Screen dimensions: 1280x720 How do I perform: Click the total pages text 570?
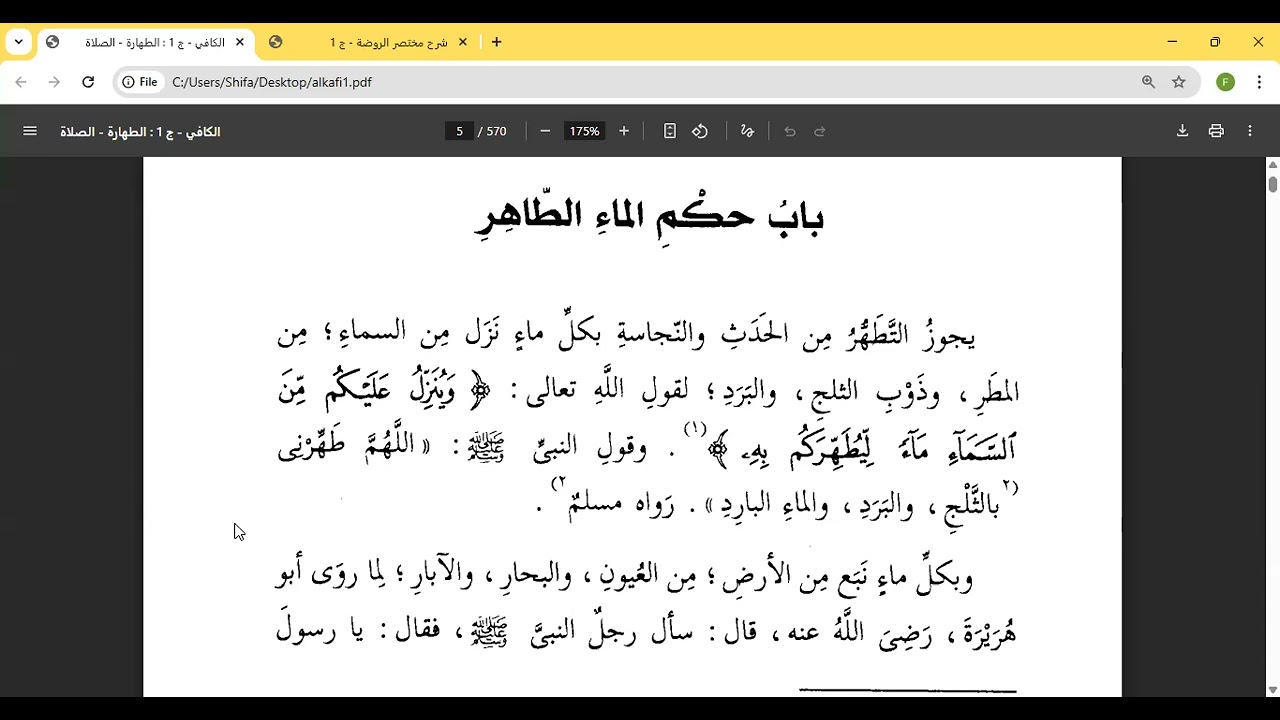tap(497, 132)
